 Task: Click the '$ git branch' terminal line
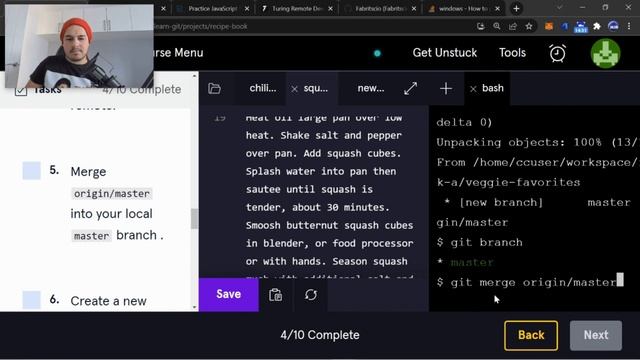[480, 242]
